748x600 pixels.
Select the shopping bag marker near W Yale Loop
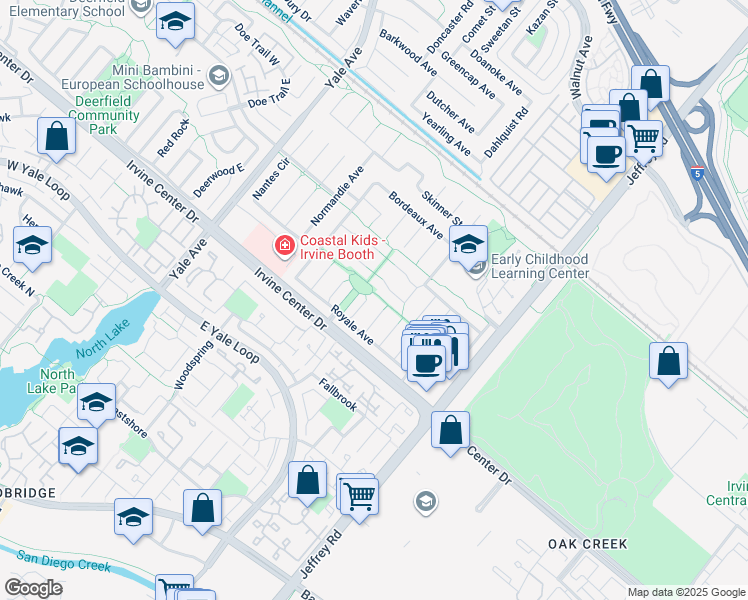pos(57,137)
